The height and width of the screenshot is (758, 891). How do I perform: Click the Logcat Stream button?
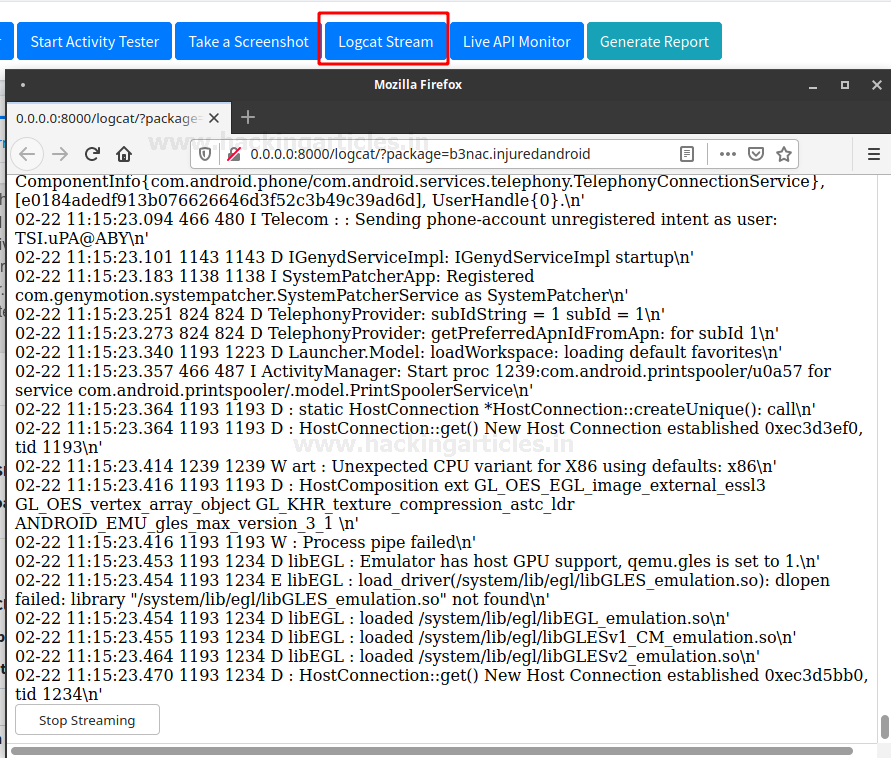click(385, 42)
